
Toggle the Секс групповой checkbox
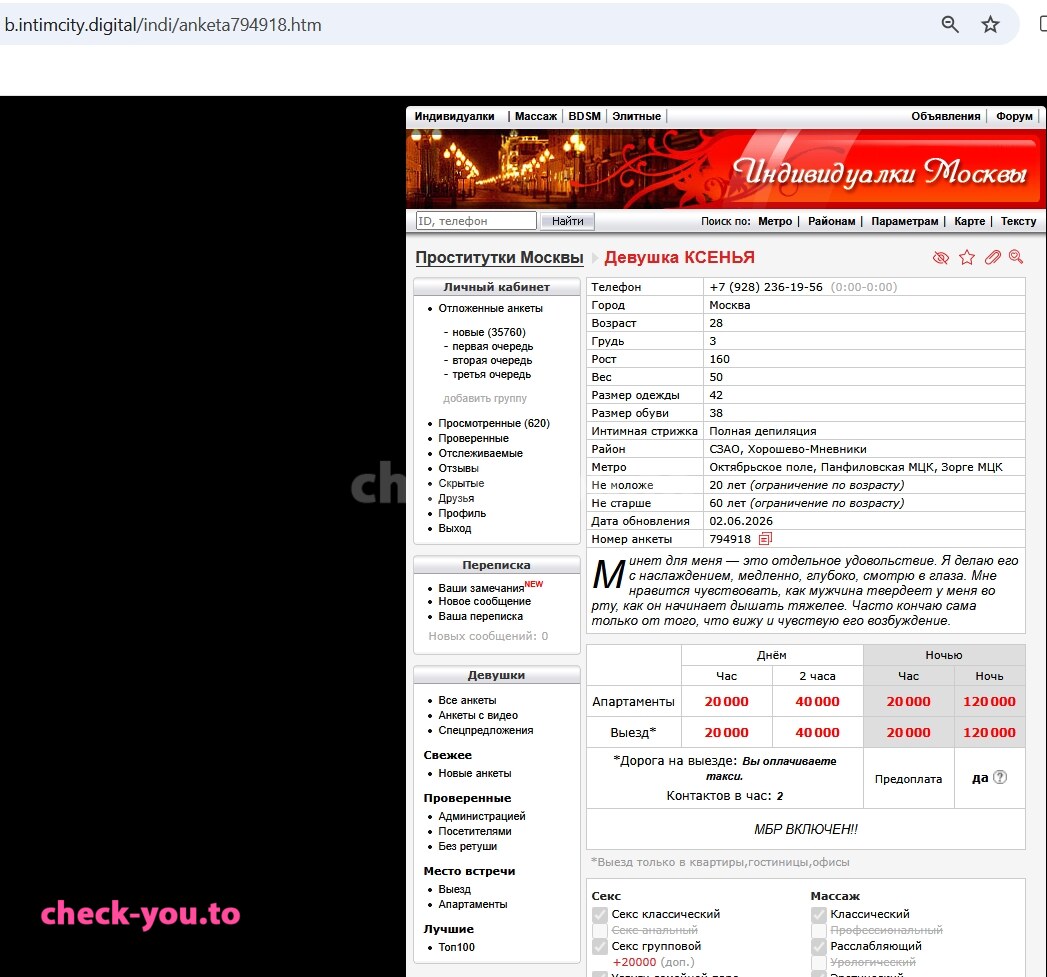[x=600, y=946]
